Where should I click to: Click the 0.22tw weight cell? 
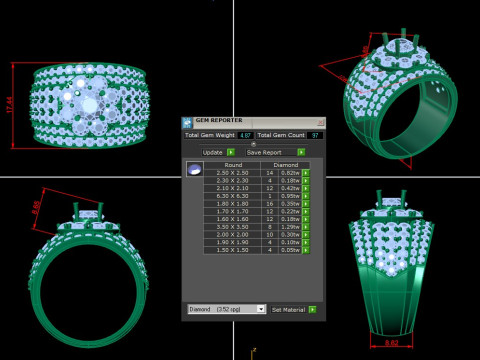290,211
